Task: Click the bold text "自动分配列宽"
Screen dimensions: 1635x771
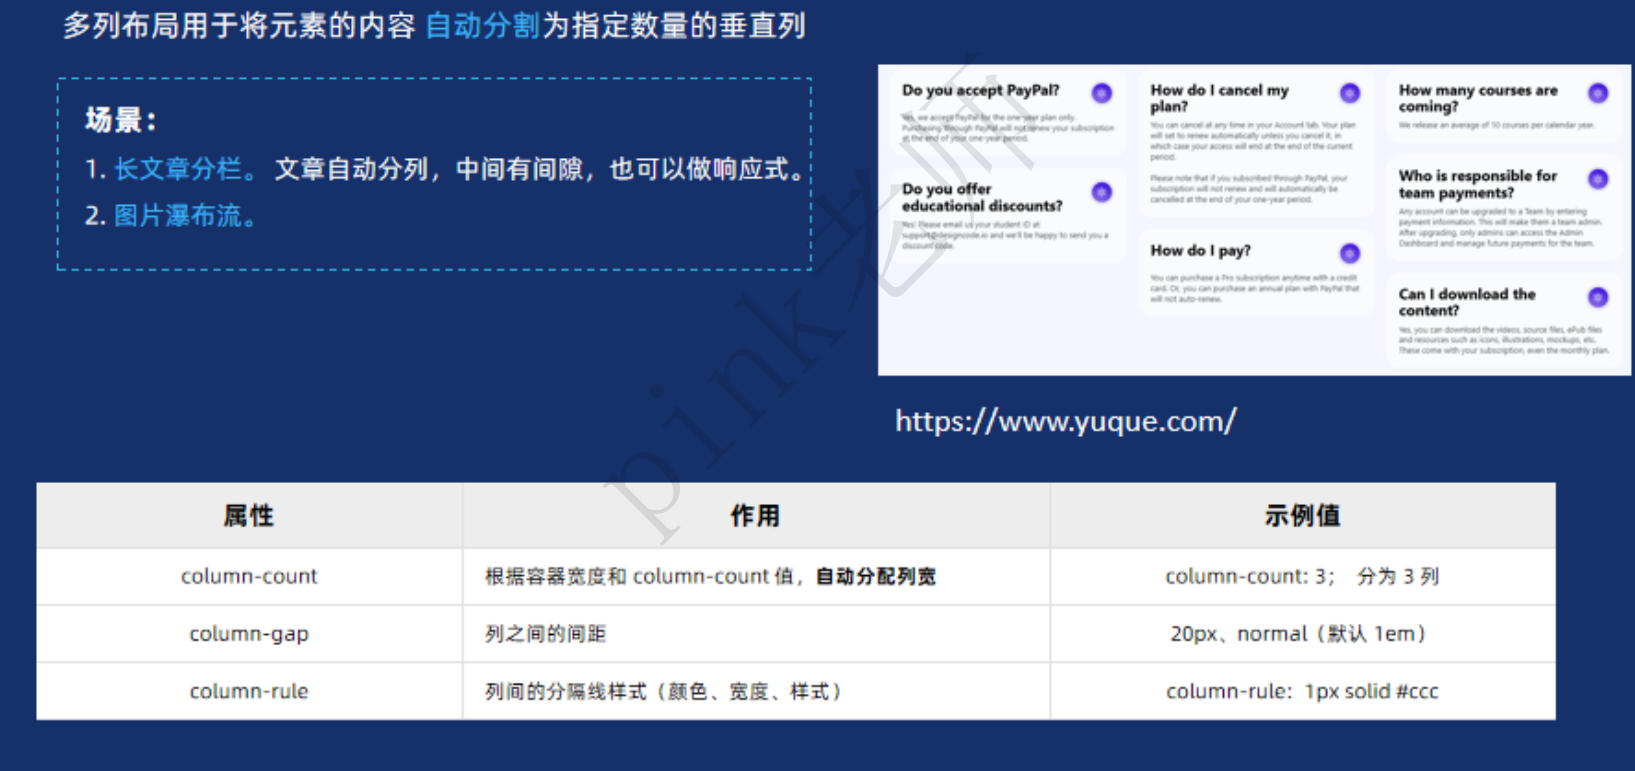Action: (876, 576)
